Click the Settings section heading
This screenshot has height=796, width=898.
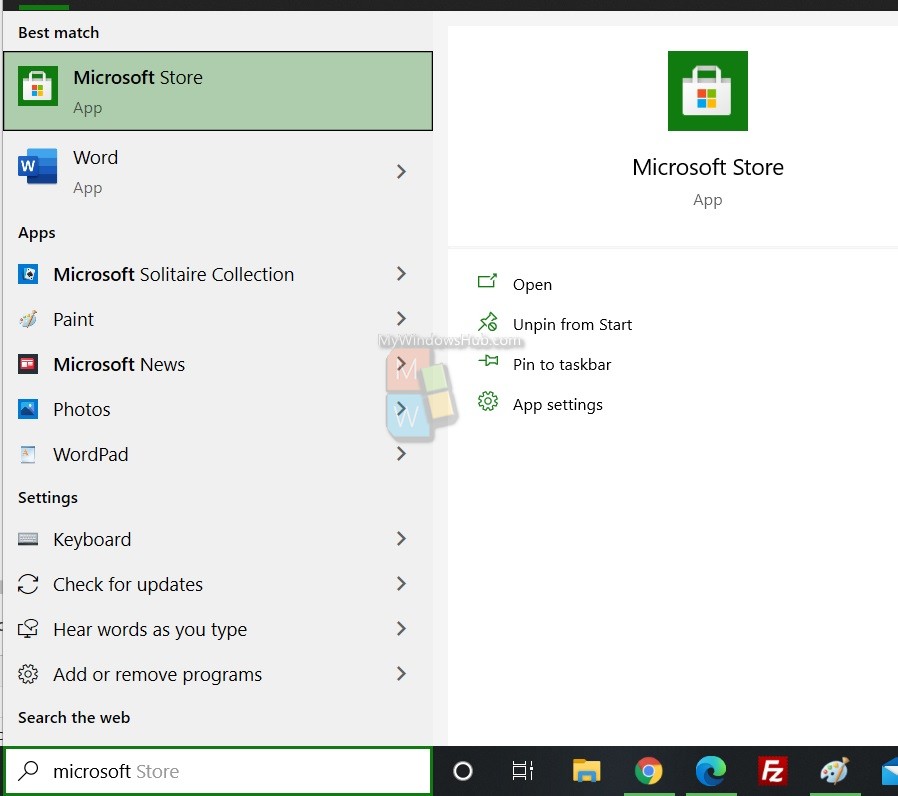(x=48, y=498)
